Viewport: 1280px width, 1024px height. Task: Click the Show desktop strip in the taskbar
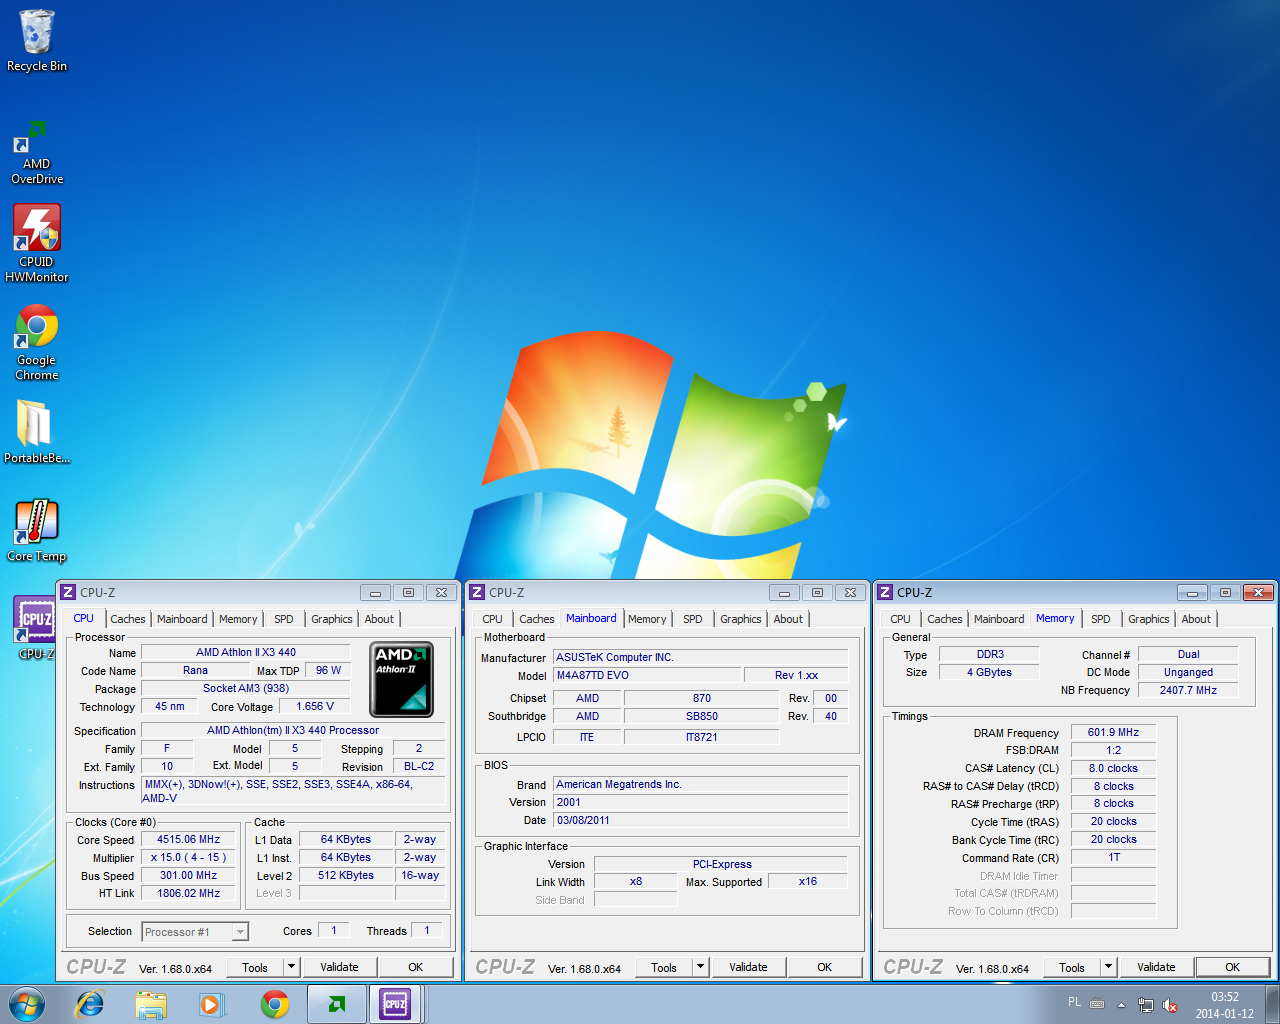[1272, 1004]
